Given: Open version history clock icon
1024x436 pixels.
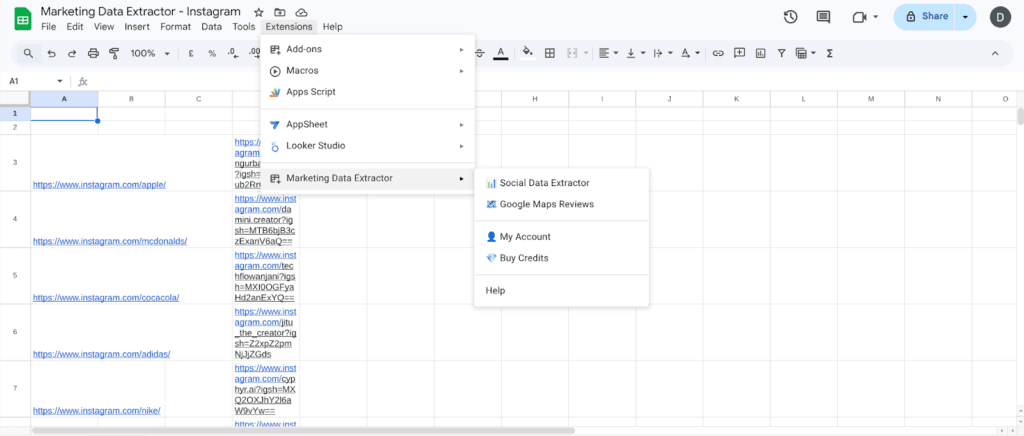Looking at the screenshot, I should (791, 17).
